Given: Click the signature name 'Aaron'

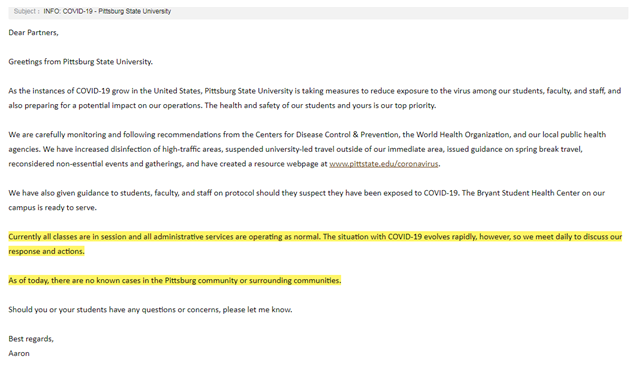Looking at the screenshot, I should tap(19, 354).
